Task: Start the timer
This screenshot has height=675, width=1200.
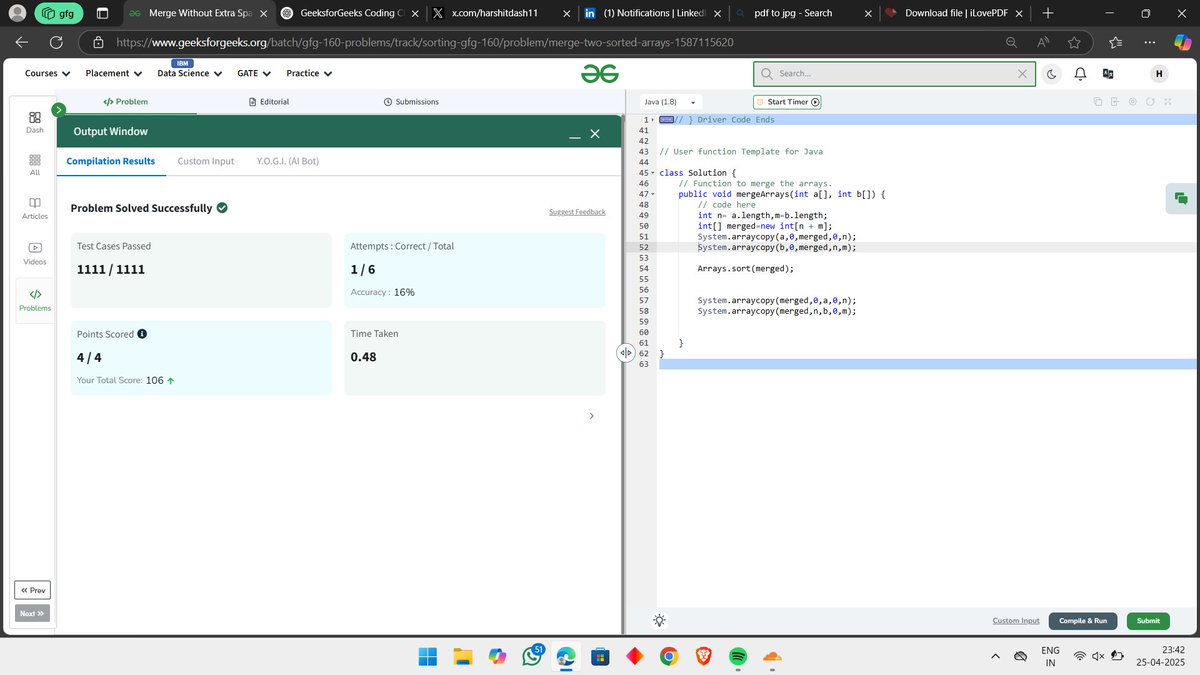Action: 787,102
